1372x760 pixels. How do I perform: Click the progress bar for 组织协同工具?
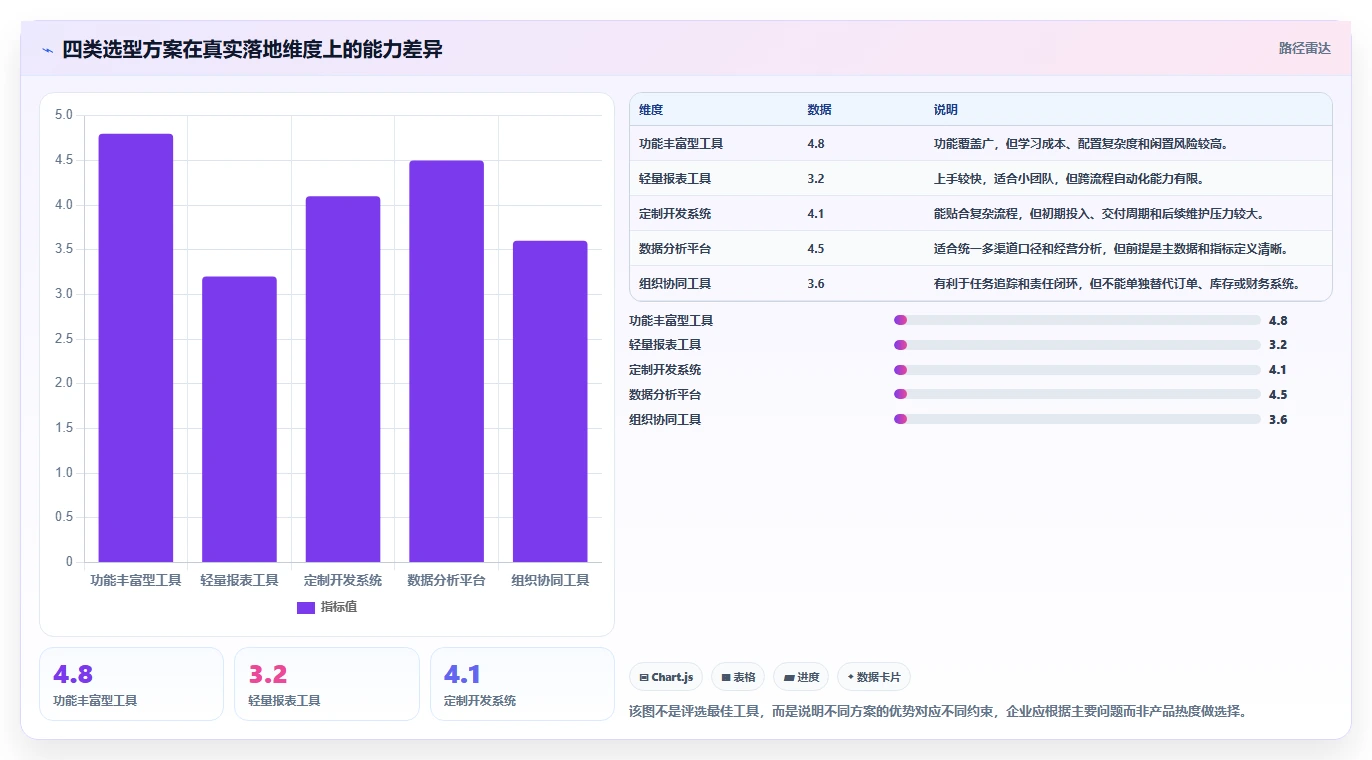tap(1077, 420)
